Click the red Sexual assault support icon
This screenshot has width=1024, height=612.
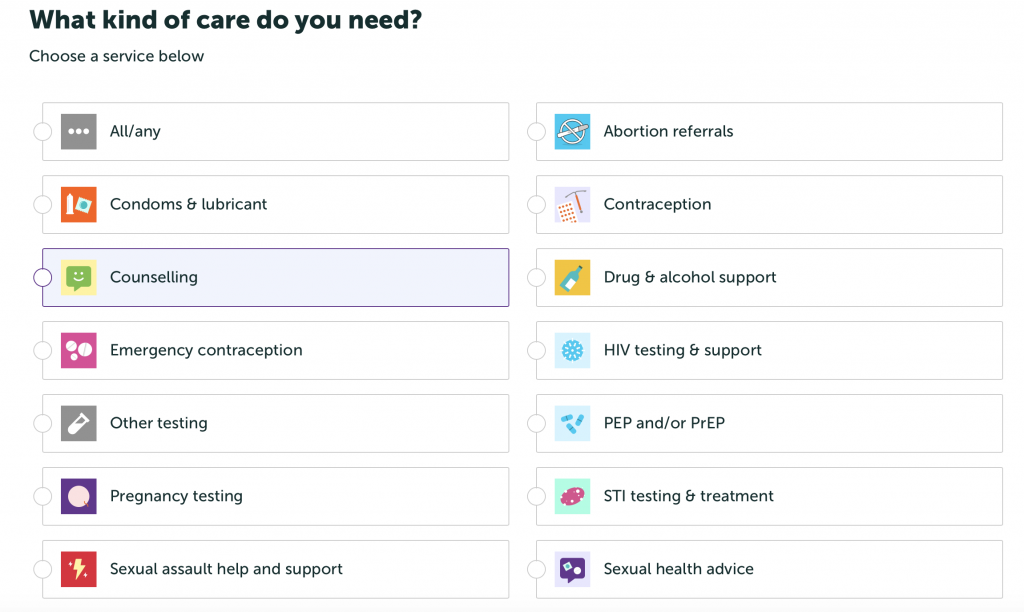click(x=78, y=570)
